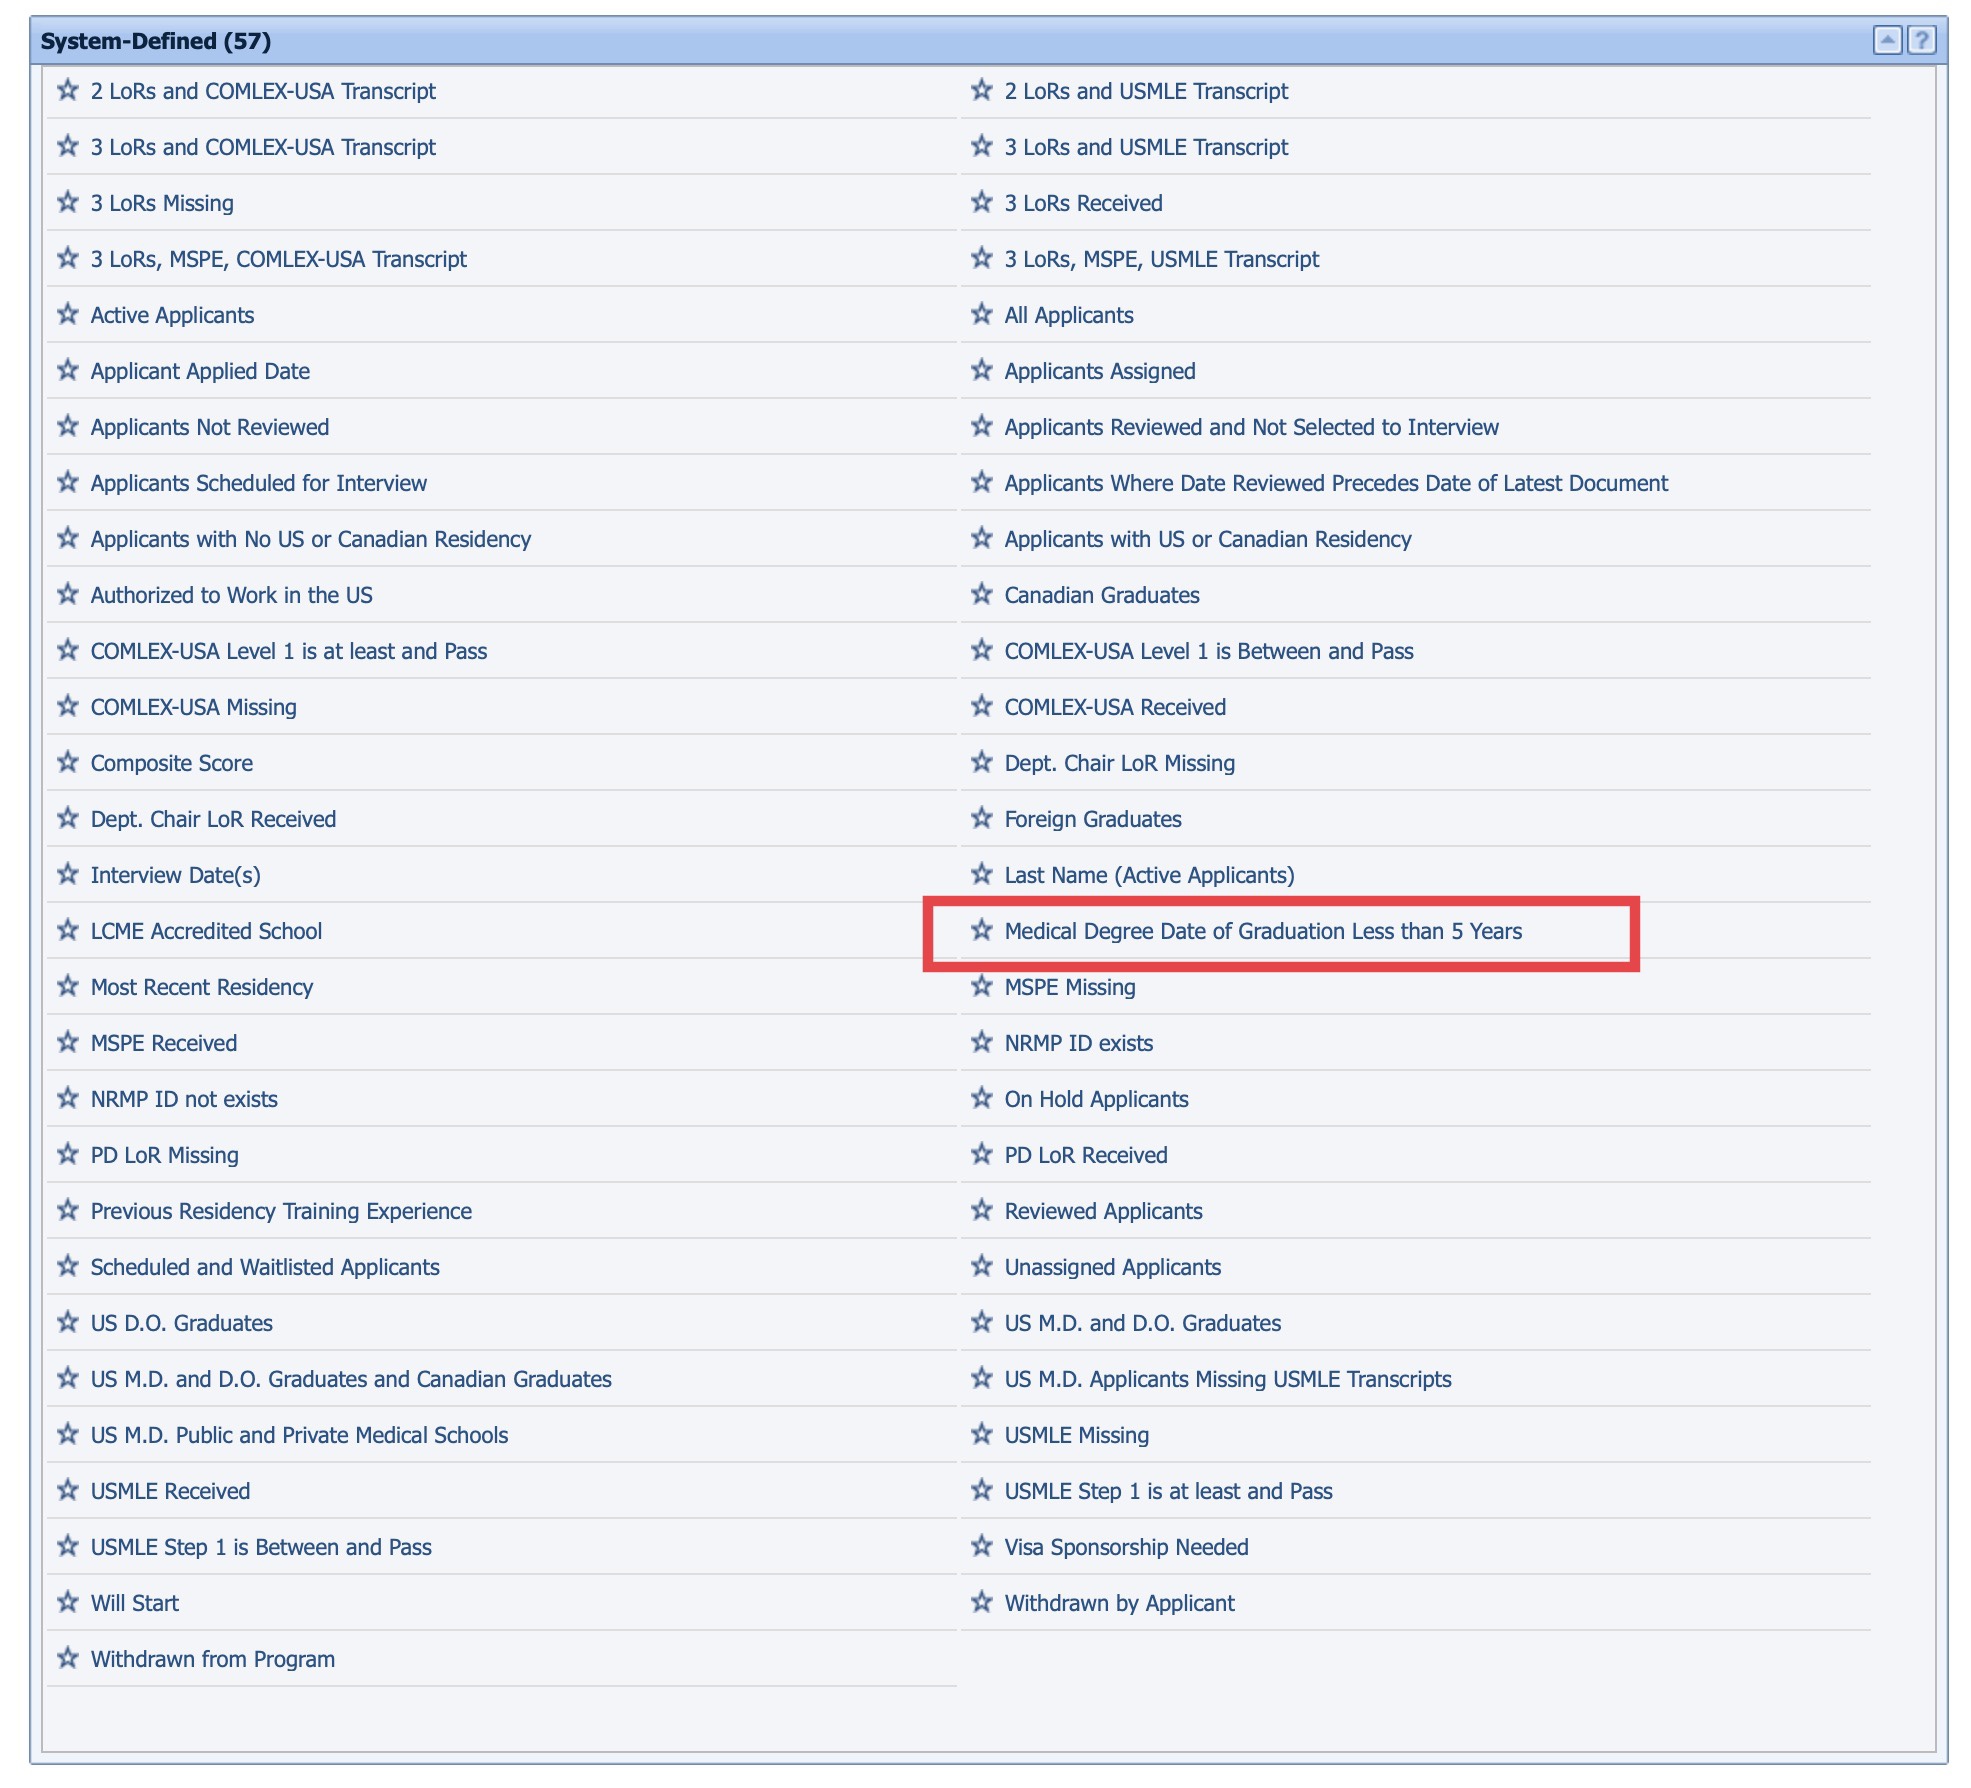Image resolution: width=1971 pixels, height=1788 pixels.
Task: Toggle favorite star for Will Start
Action: [68, 1602]
